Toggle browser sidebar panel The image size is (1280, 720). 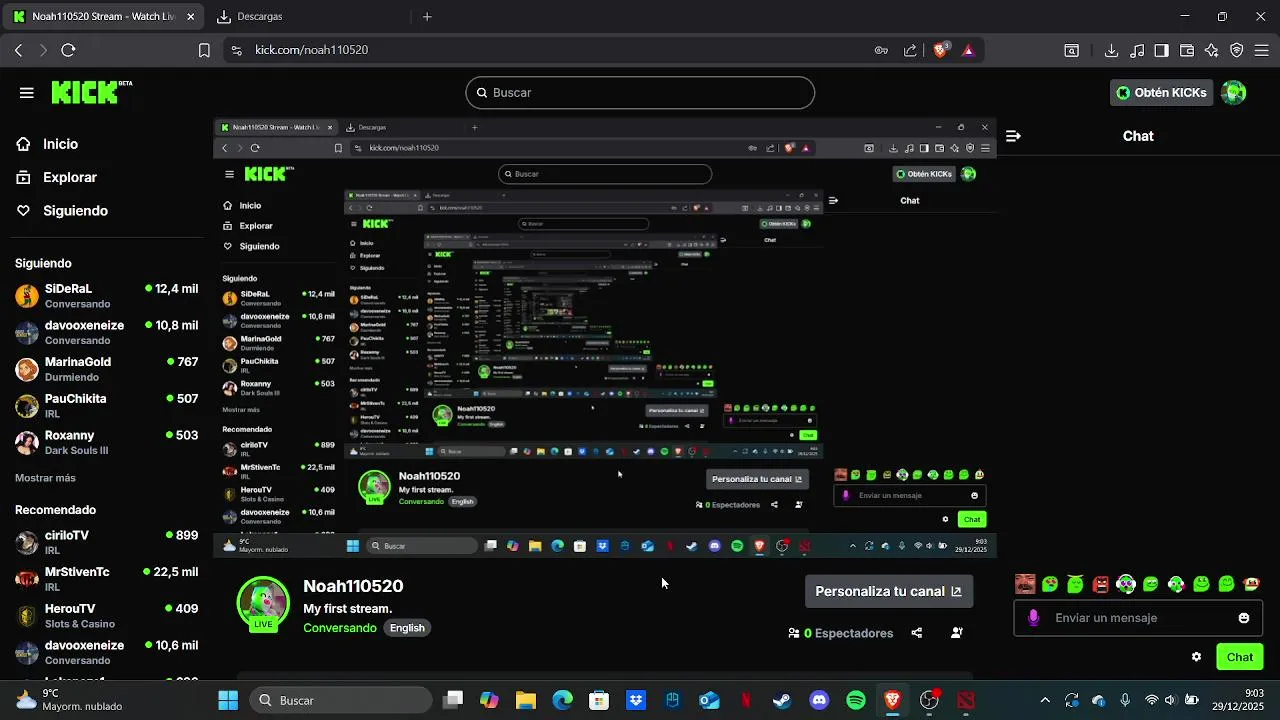point(1161,50)
